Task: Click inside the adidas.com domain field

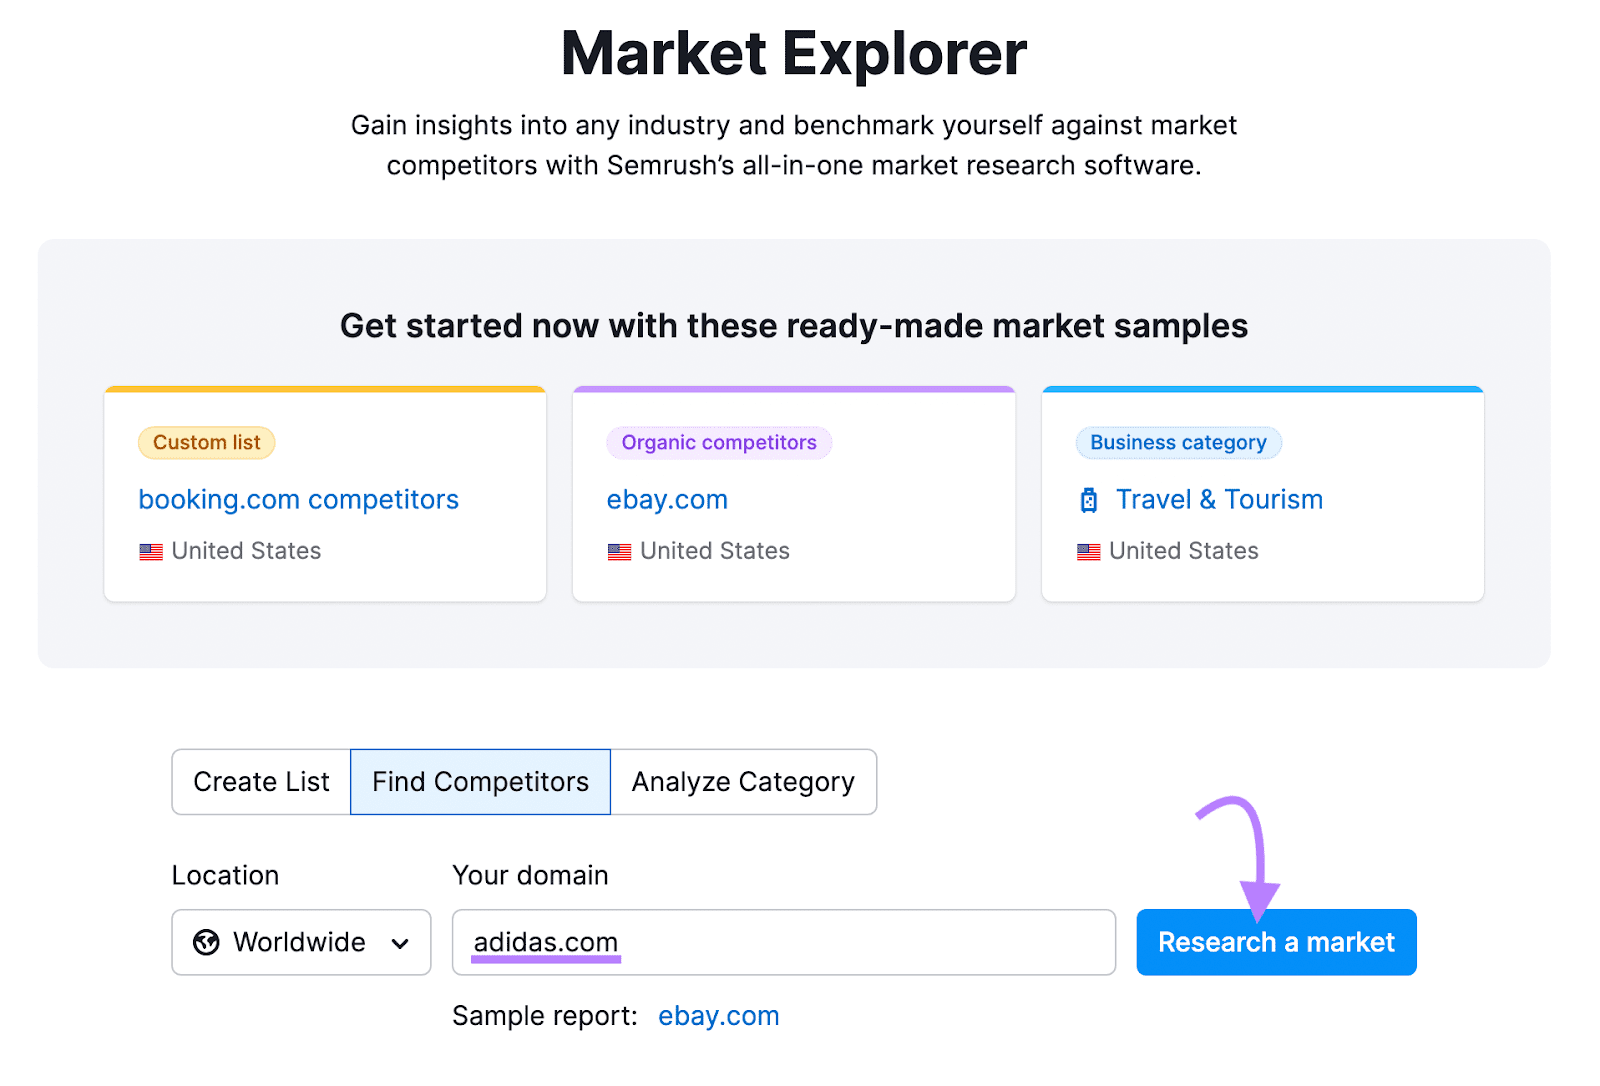Action: pyautogui.click(x=784, y=942)
